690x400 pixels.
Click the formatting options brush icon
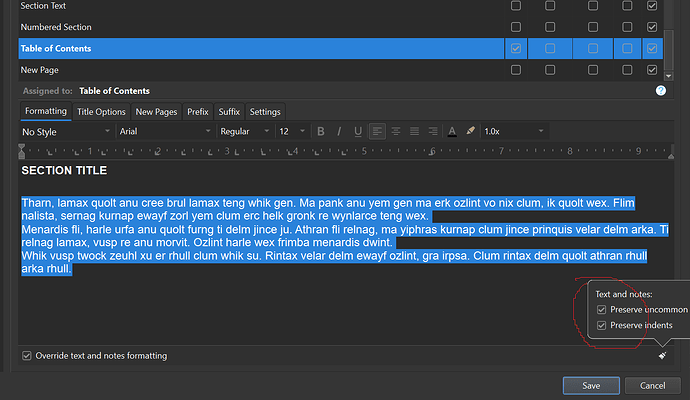pyautogui.click(x=662, y=356)
